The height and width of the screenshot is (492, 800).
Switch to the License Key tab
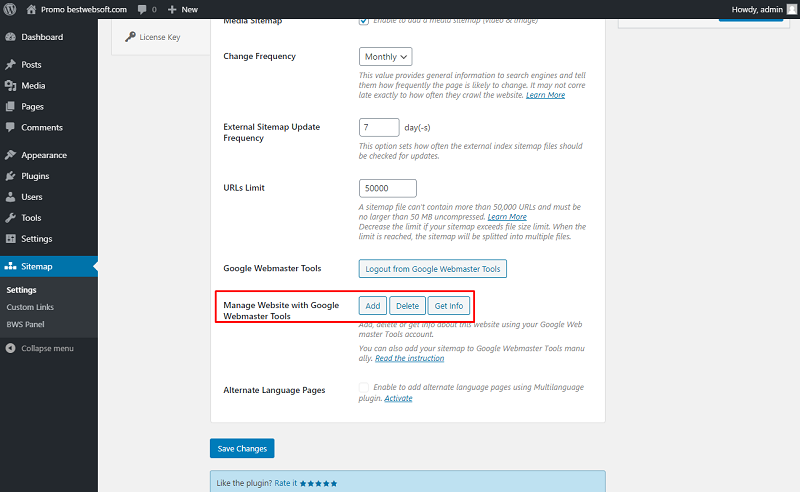point(160,37)
